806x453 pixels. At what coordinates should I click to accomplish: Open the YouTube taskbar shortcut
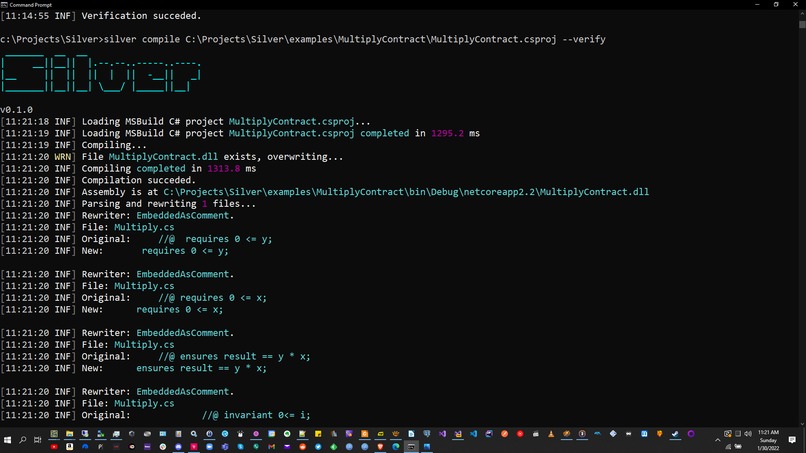pyautogui.click(x=54, y=446)
